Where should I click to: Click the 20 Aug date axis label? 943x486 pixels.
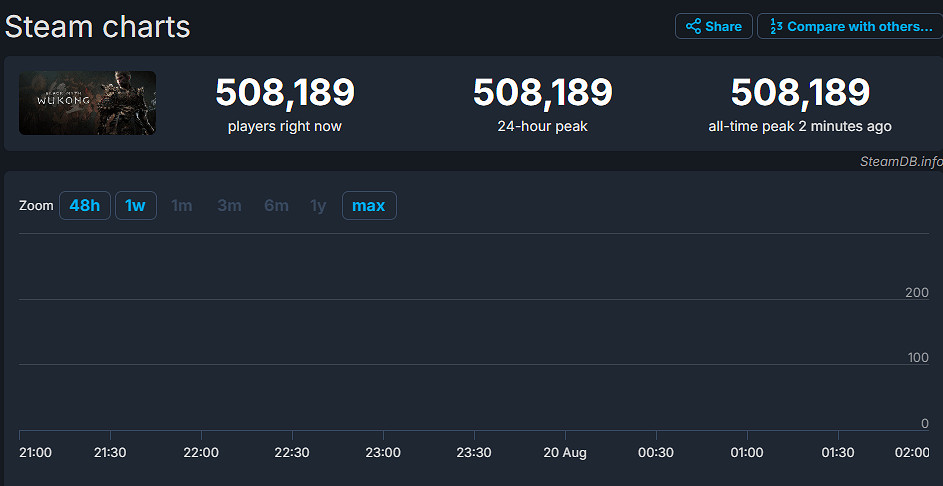pos(565,453)
